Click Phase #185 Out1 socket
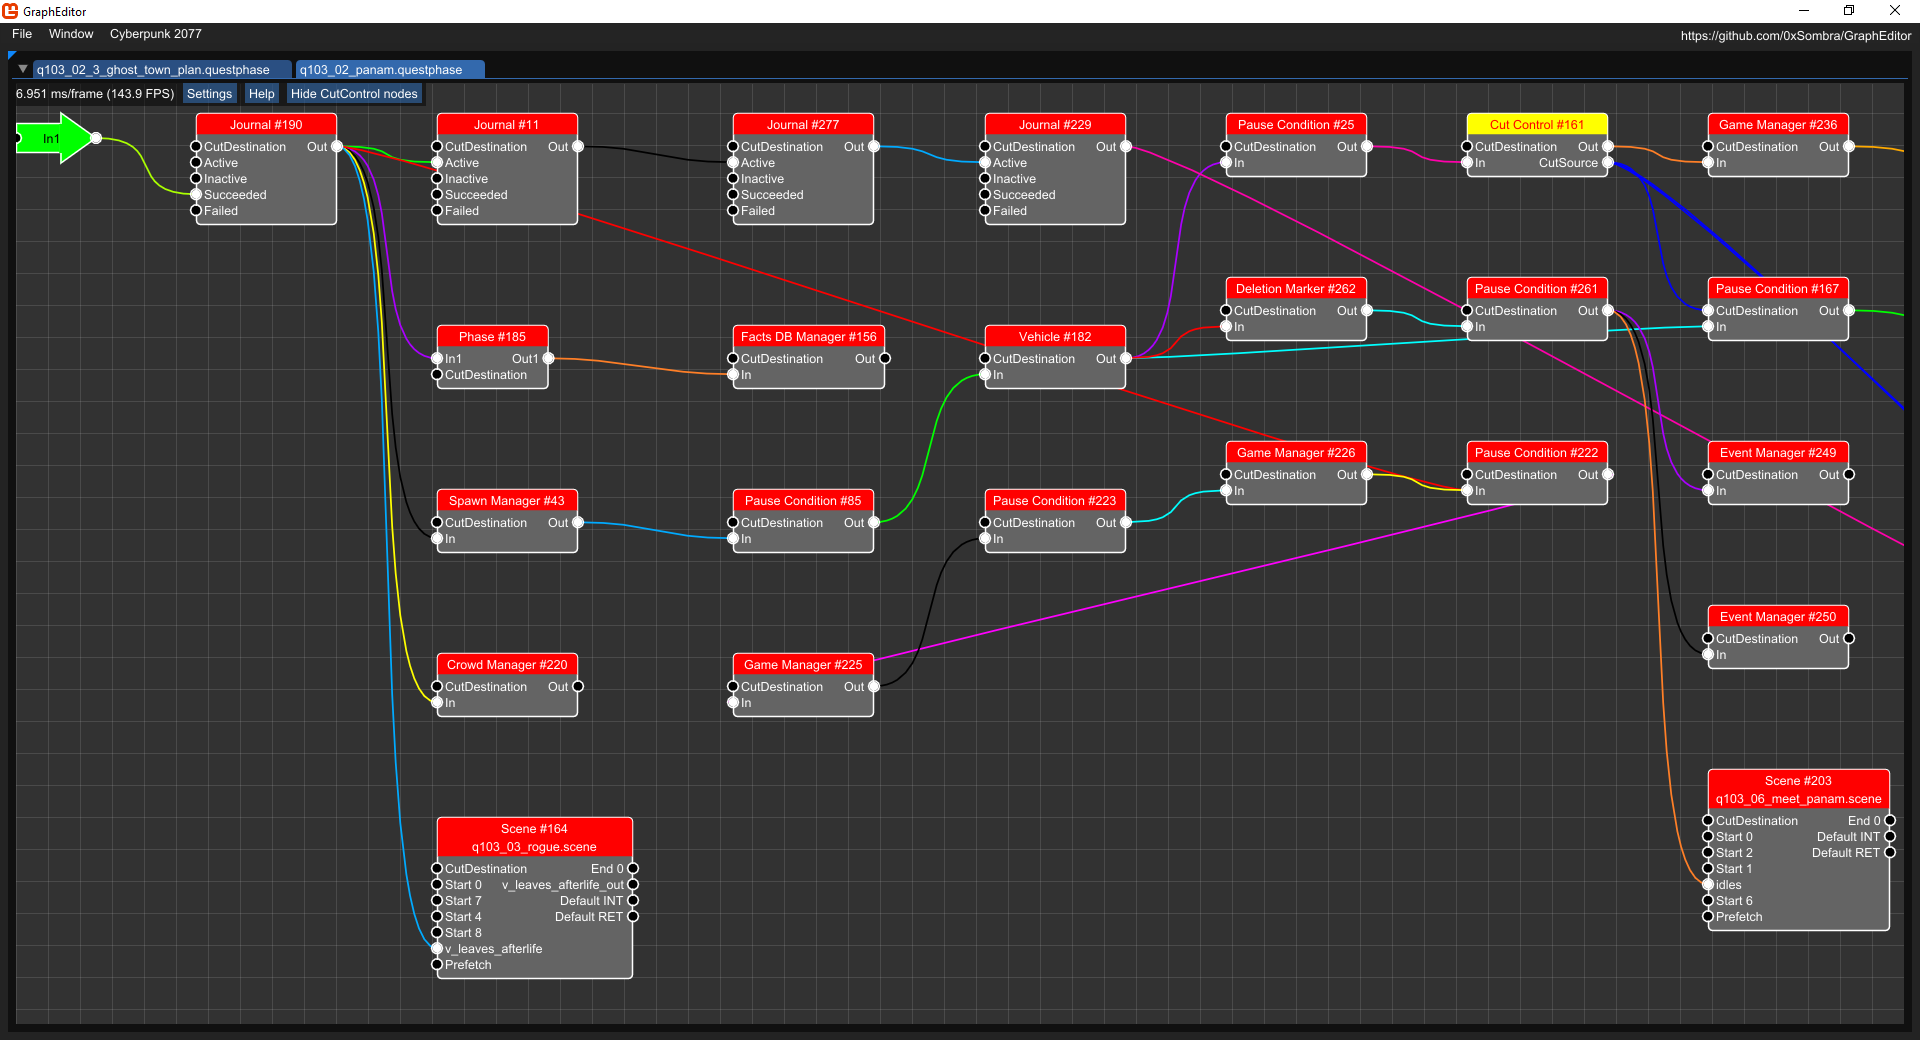1920x1040 pixels. coord(548,359)
